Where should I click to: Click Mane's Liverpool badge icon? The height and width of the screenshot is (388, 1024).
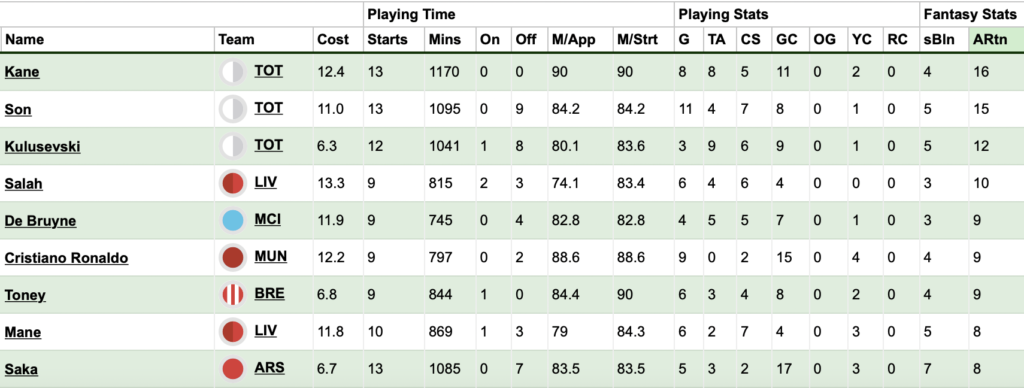coord(233,332)
